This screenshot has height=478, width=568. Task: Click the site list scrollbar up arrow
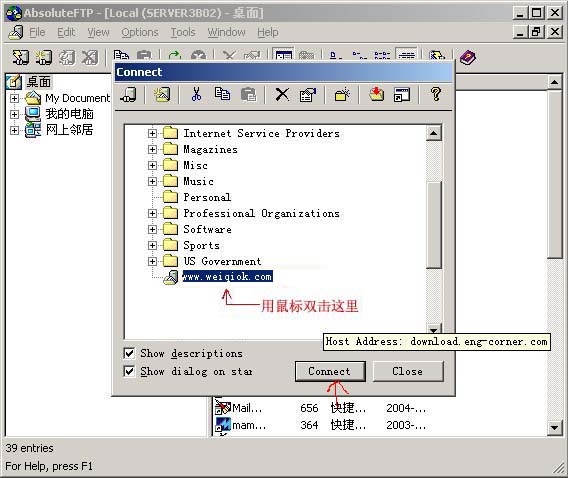tap(434, 133)
